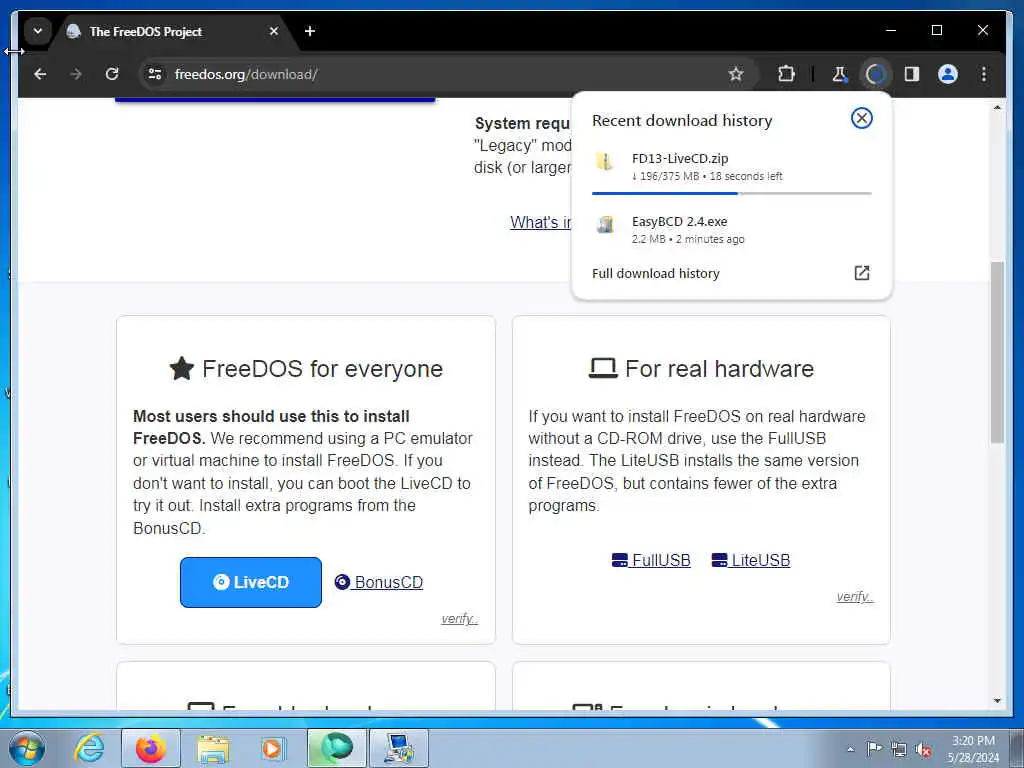Click Full download history text

(656, 274)
